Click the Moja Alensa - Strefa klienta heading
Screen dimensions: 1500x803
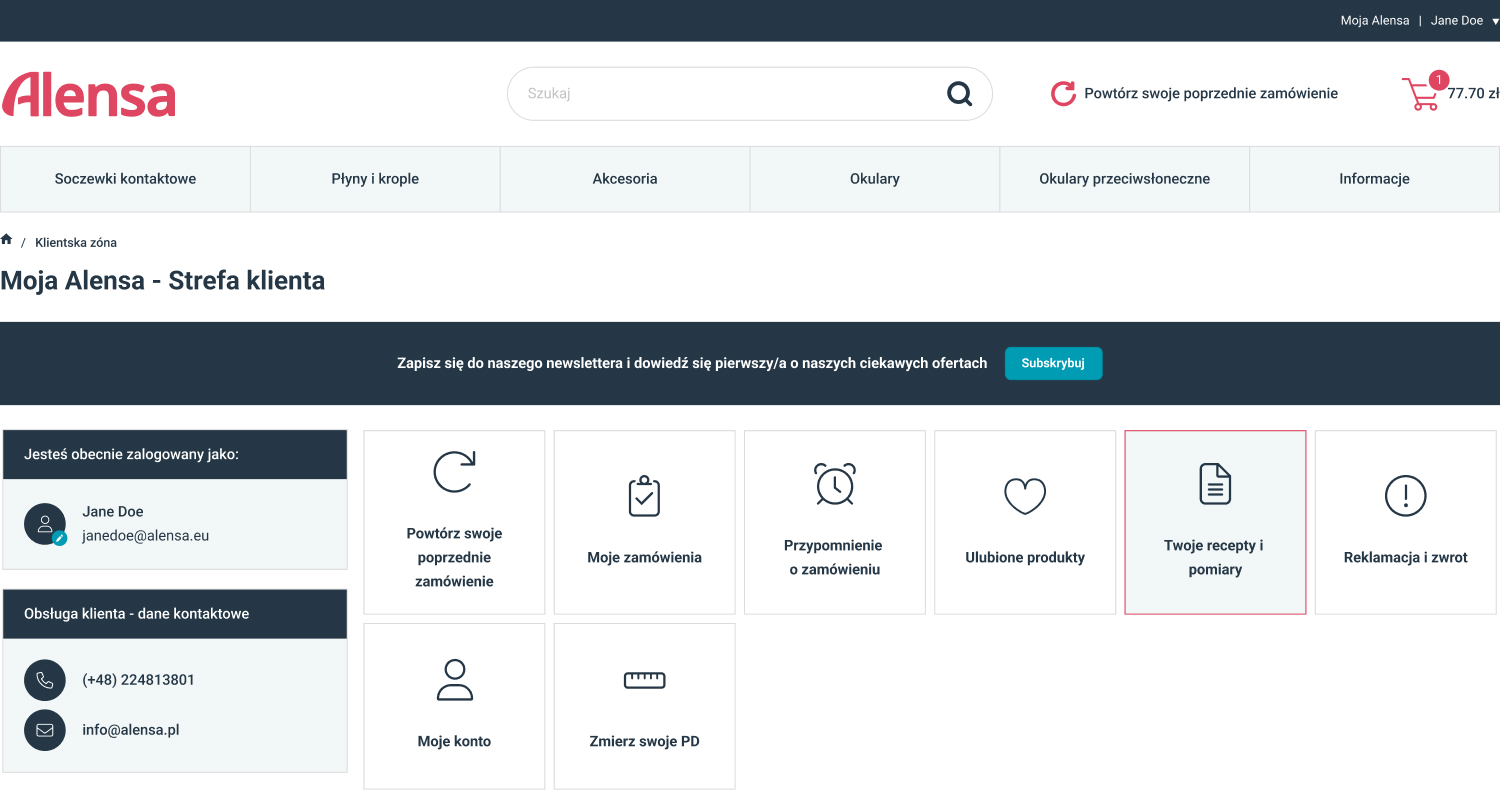[163, 281]
